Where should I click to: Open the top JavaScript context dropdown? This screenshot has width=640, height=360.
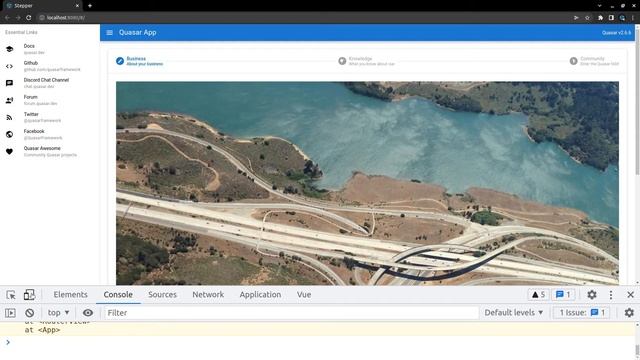pyautogui.click(x=58, y=313)
